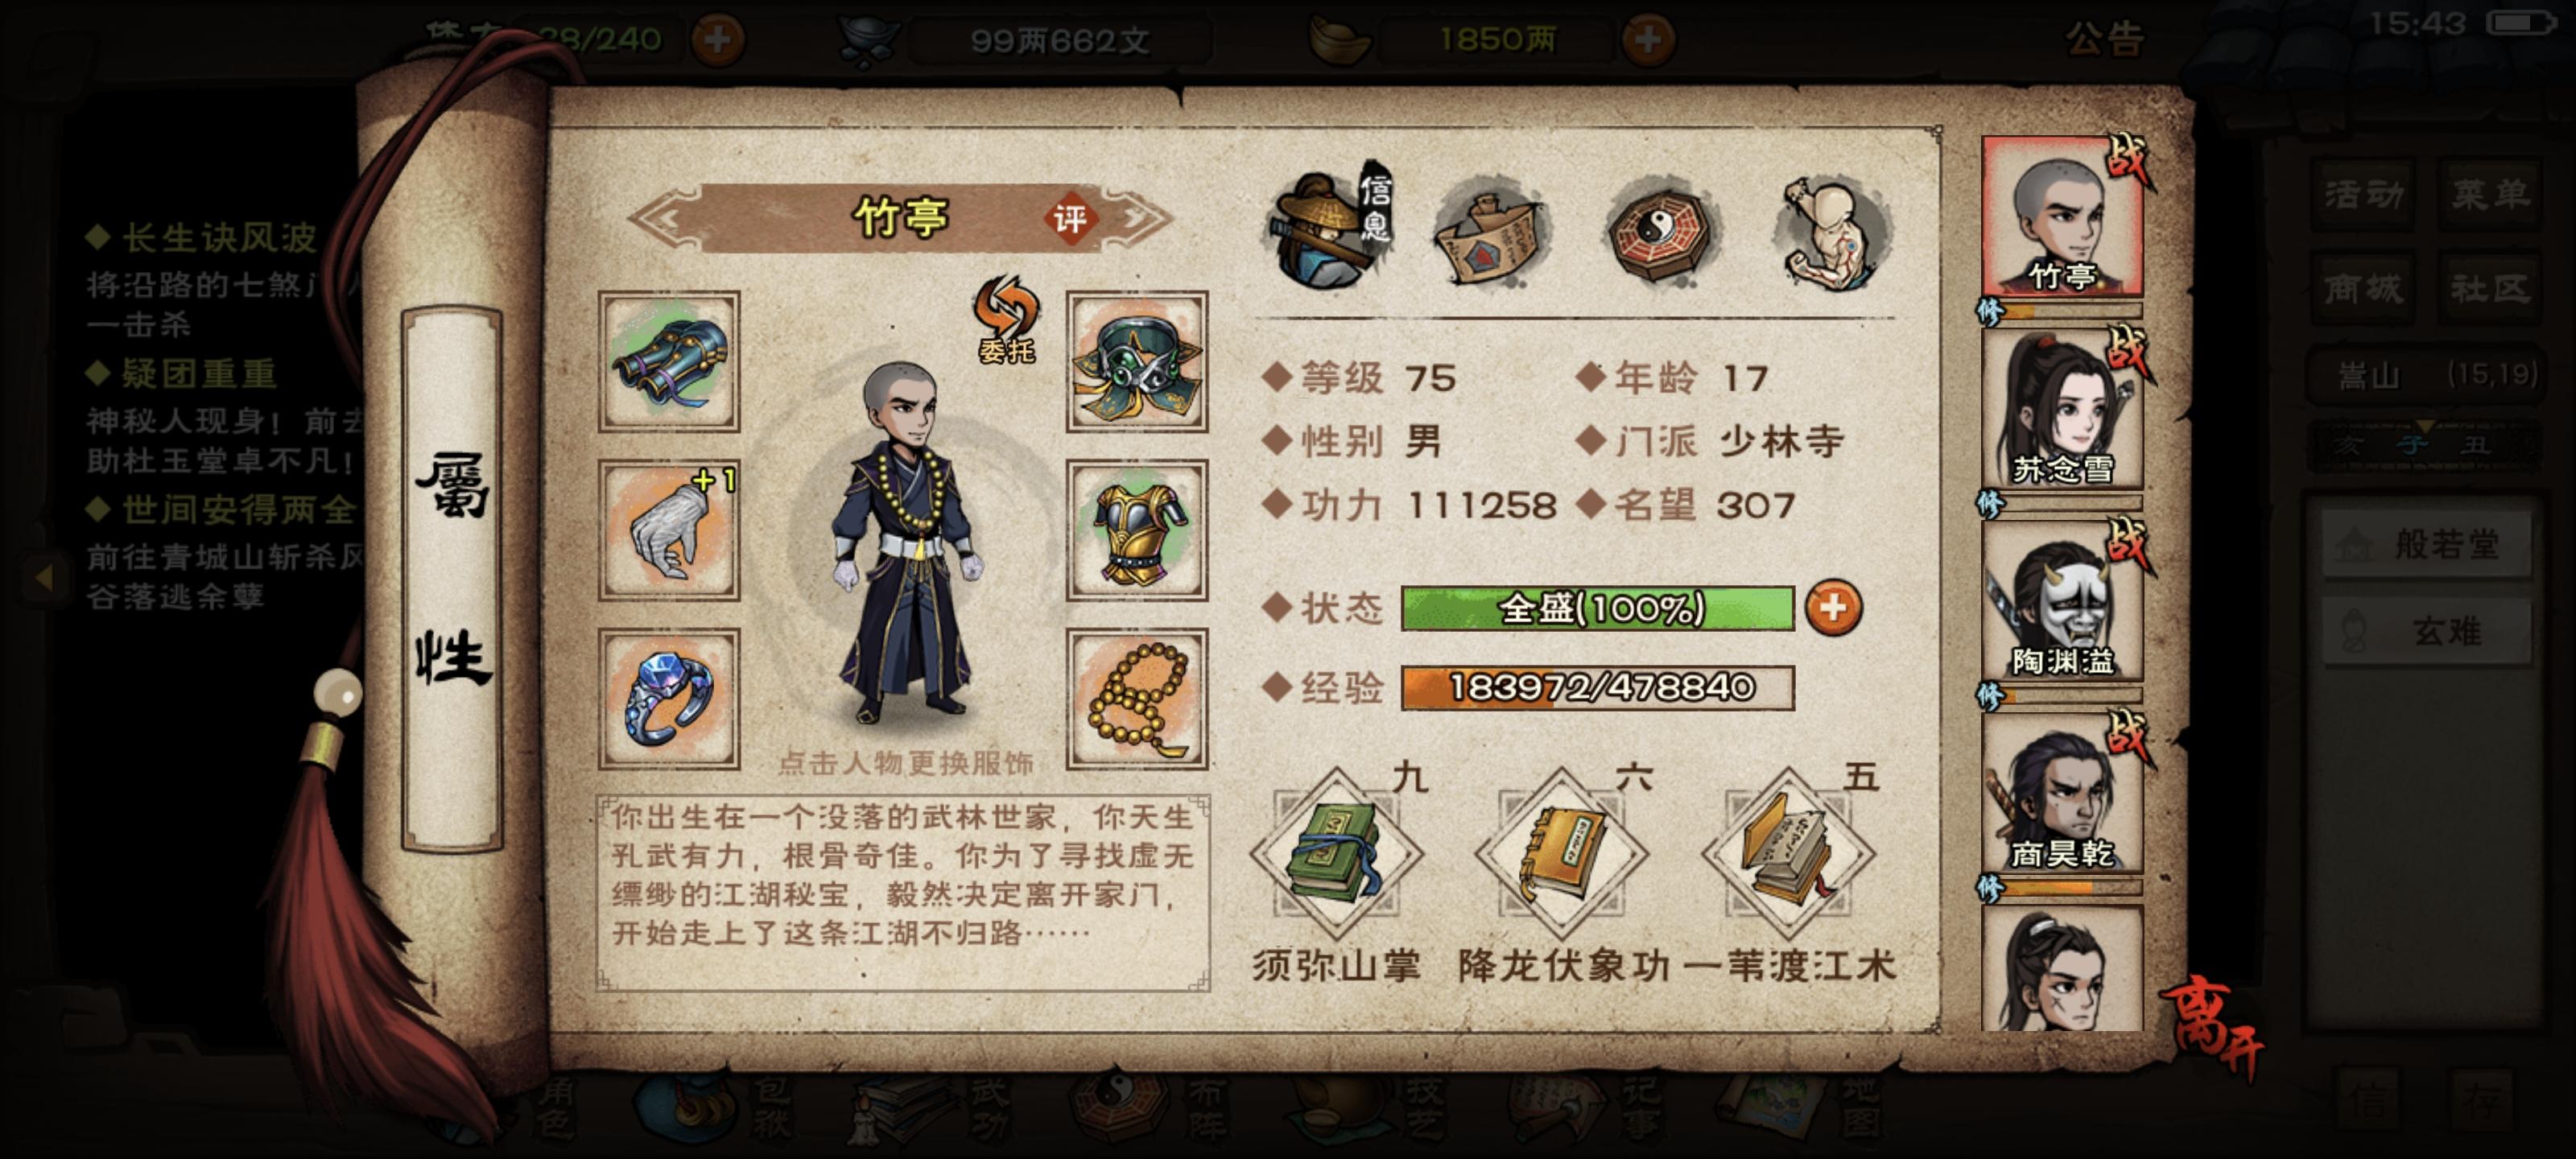Viewport: 2576px width, 1159px height.
Task: Open the blue gem ring slot
Action: pyautogui.click(x=669, y=699)
